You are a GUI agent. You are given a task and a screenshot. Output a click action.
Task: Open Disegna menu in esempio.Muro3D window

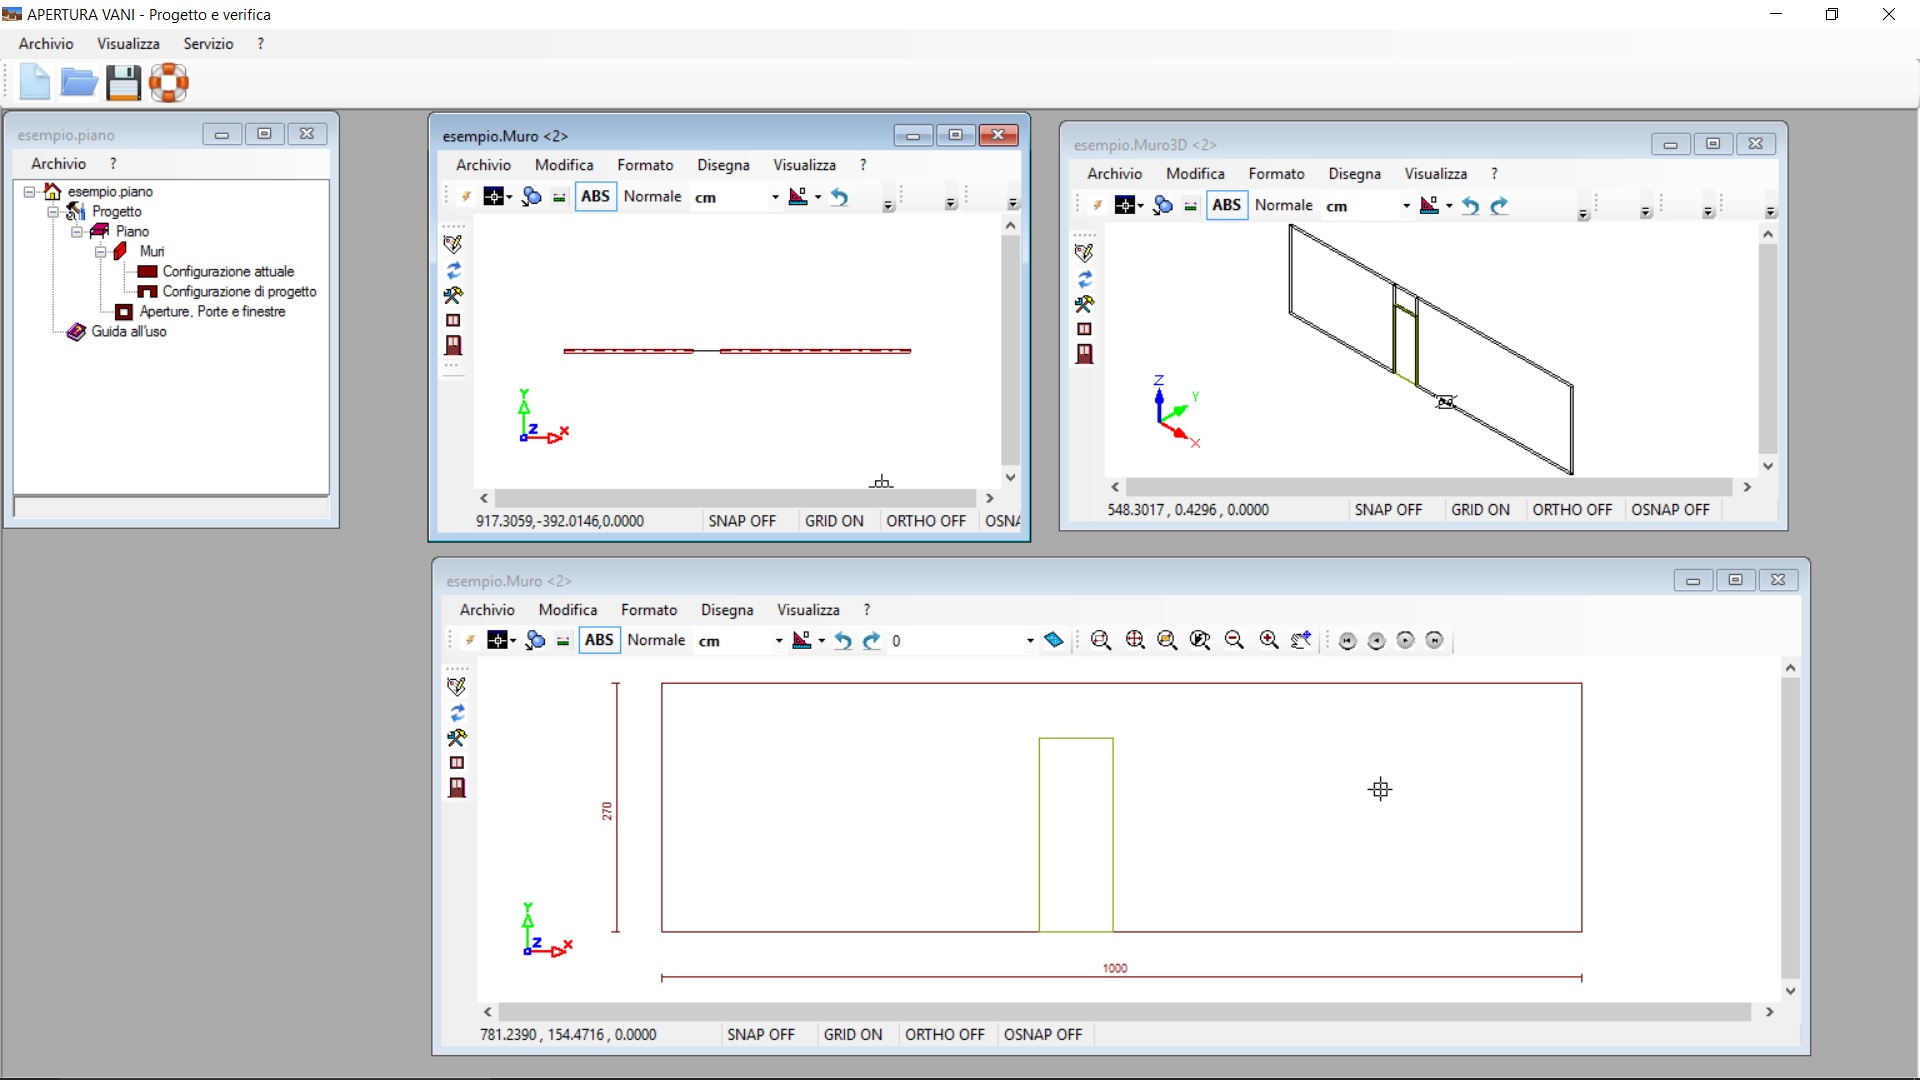click(x=1354, y=174)
